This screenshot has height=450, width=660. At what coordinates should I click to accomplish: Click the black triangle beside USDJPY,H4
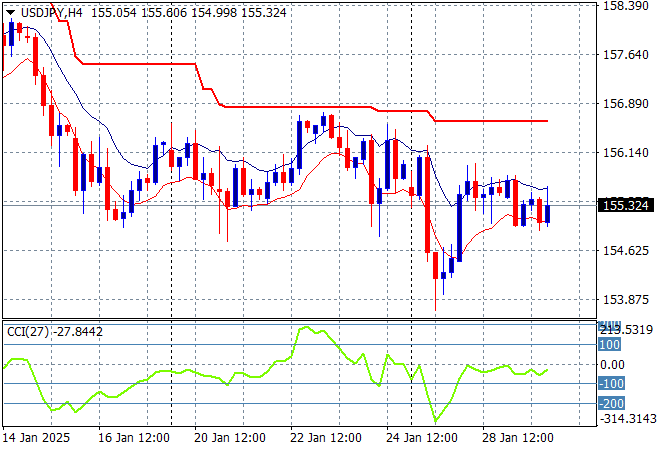(9, 11)
